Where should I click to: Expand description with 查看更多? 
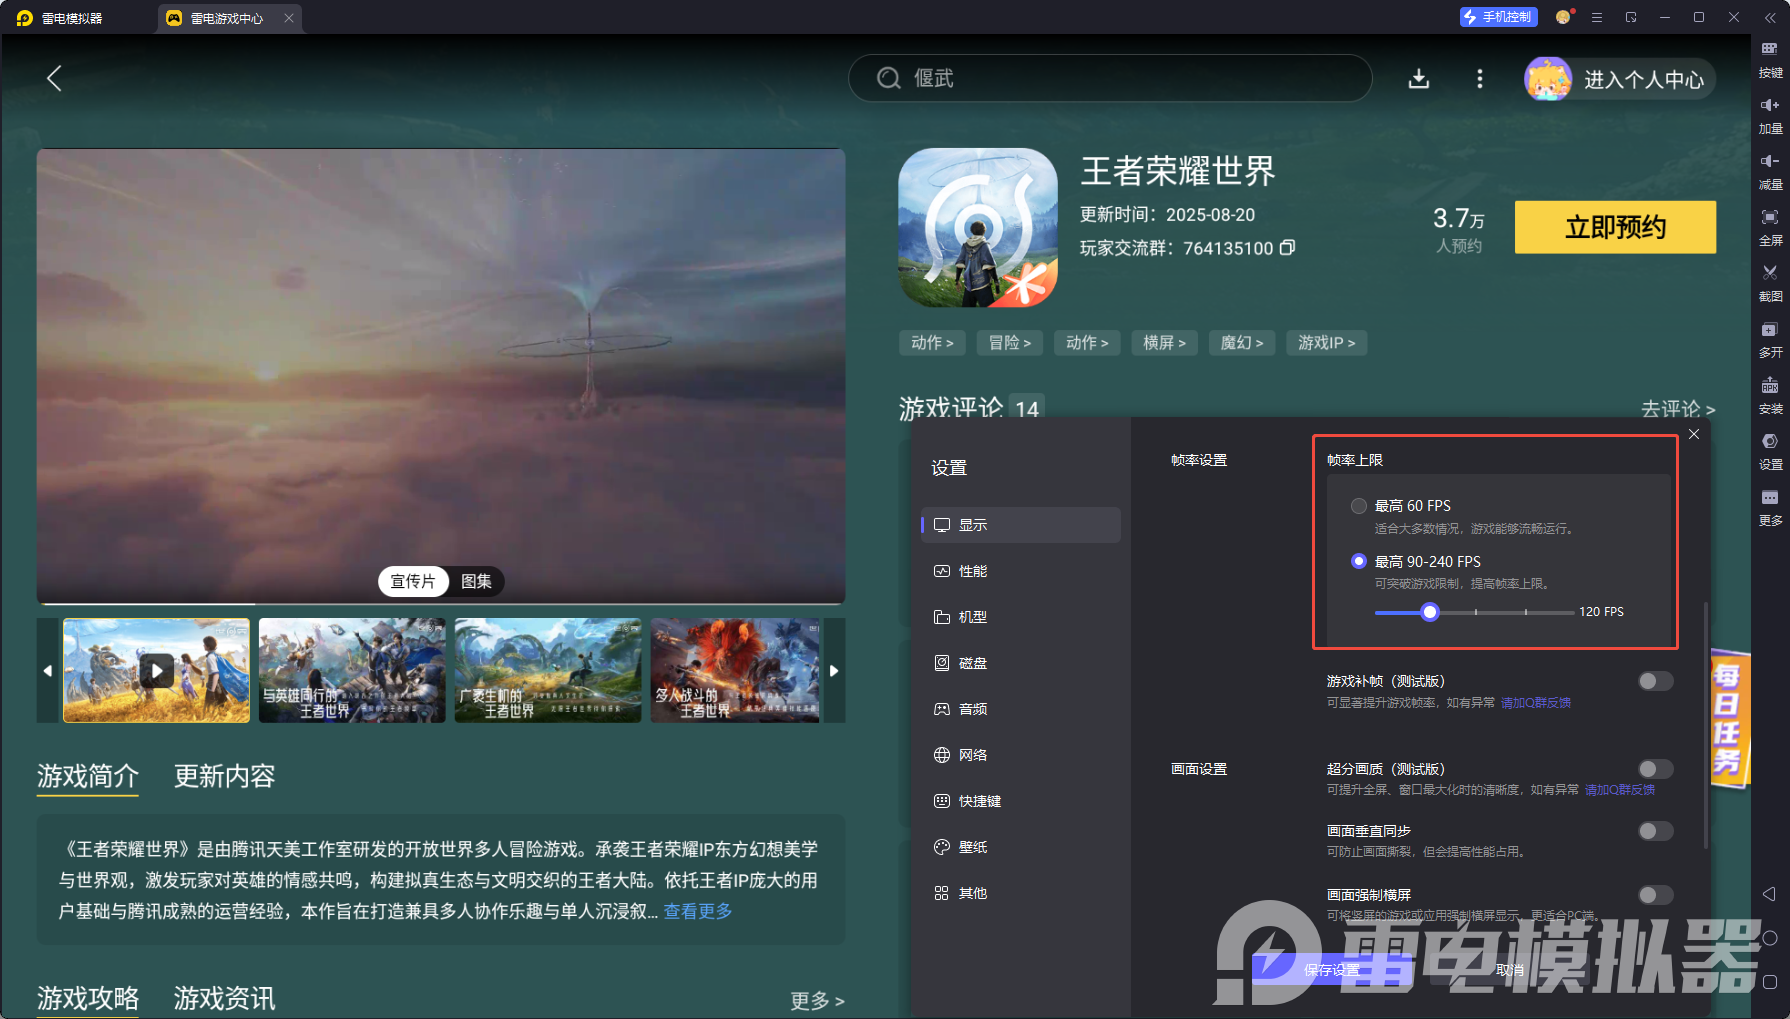(698, 911)
